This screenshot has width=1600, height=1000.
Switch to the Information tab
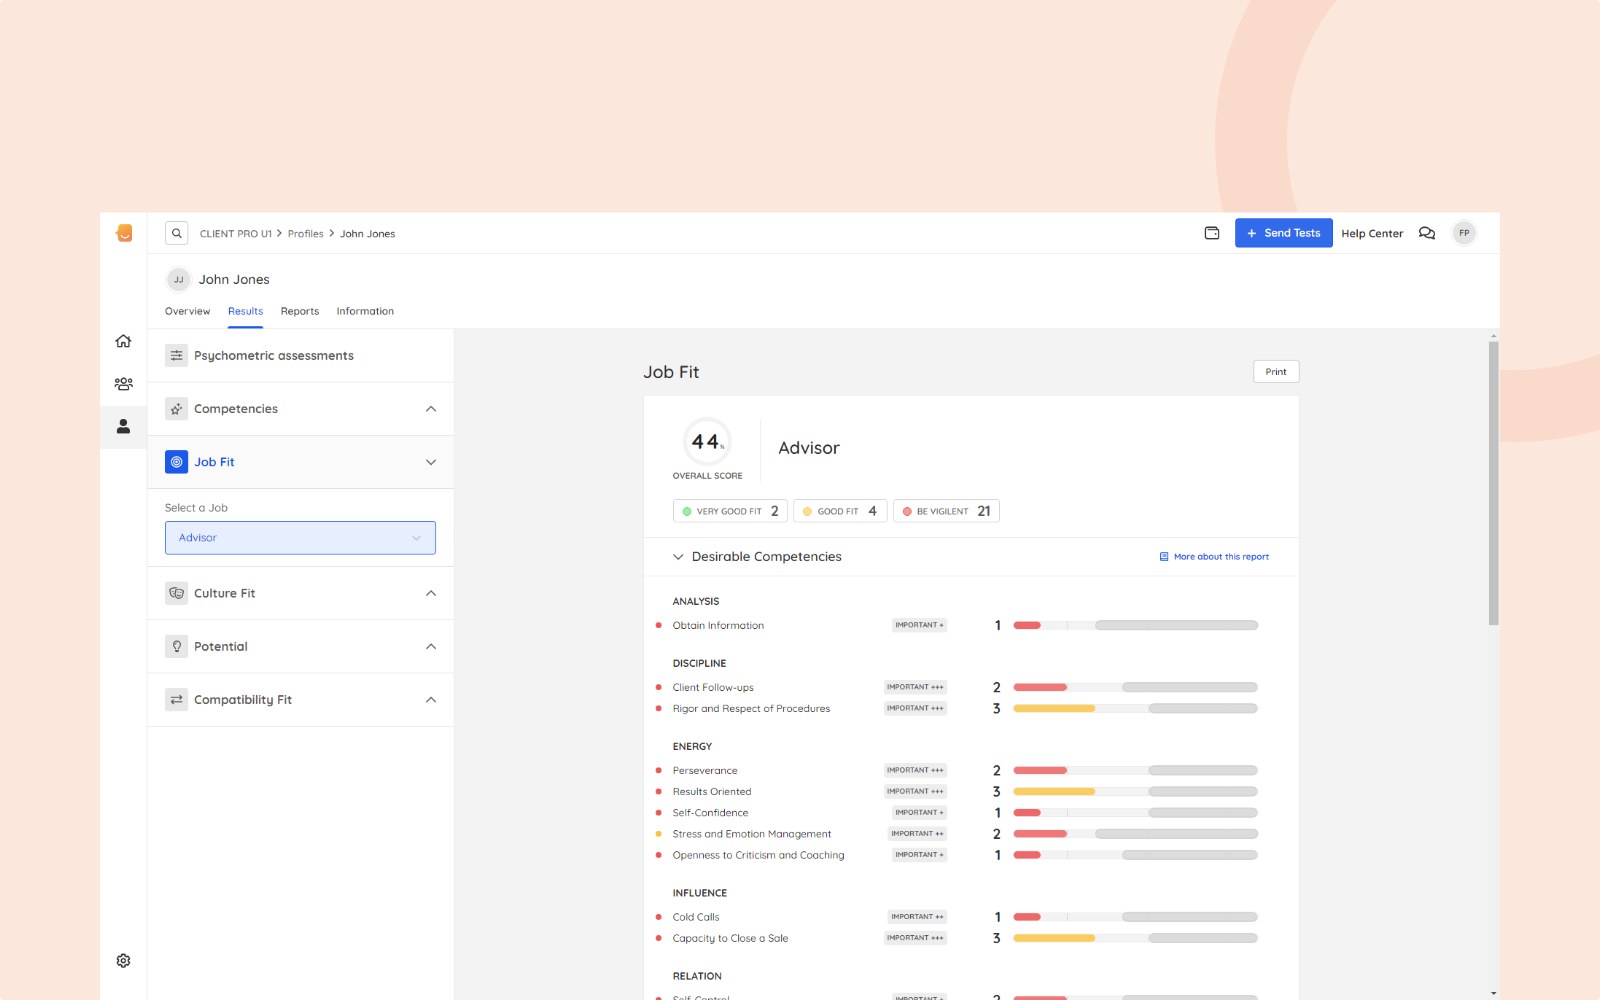coord(365,311)
